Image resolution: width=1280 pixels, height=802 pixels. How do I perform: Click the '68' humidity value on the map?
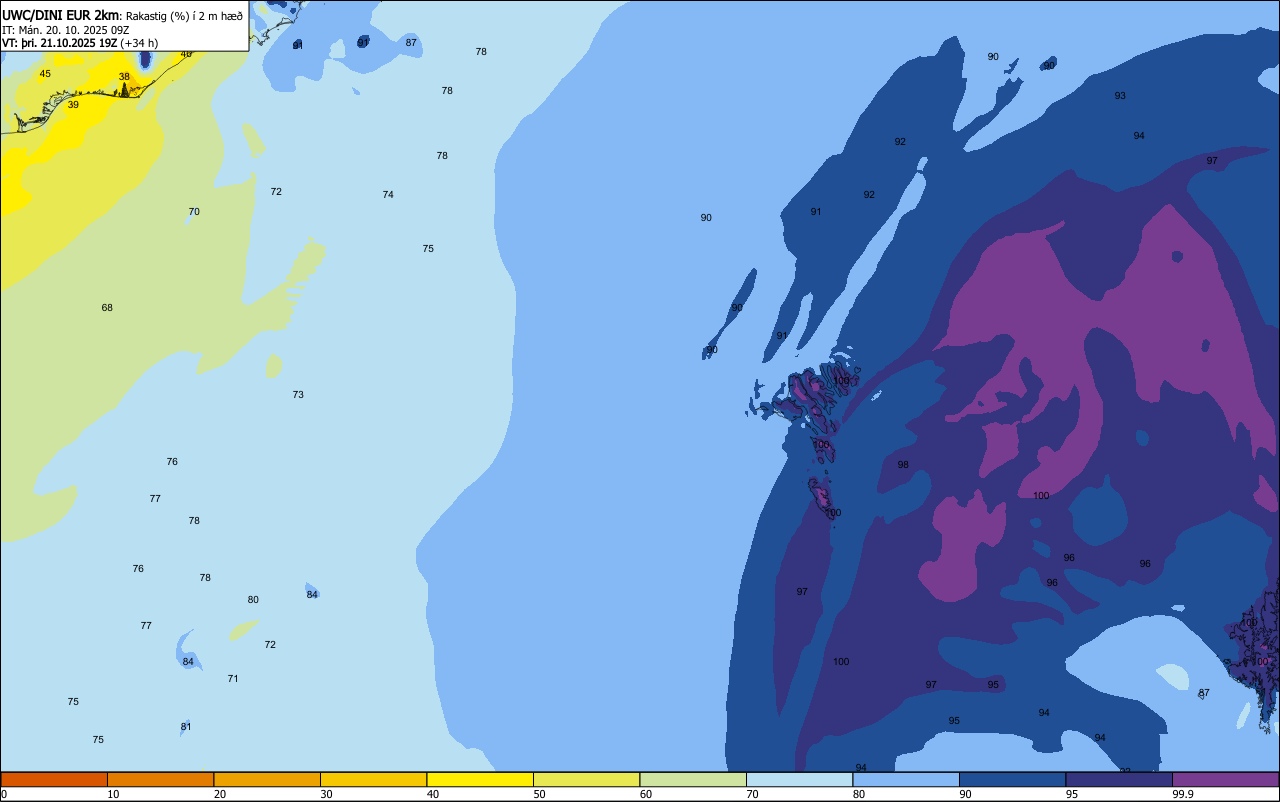(107, 308)
